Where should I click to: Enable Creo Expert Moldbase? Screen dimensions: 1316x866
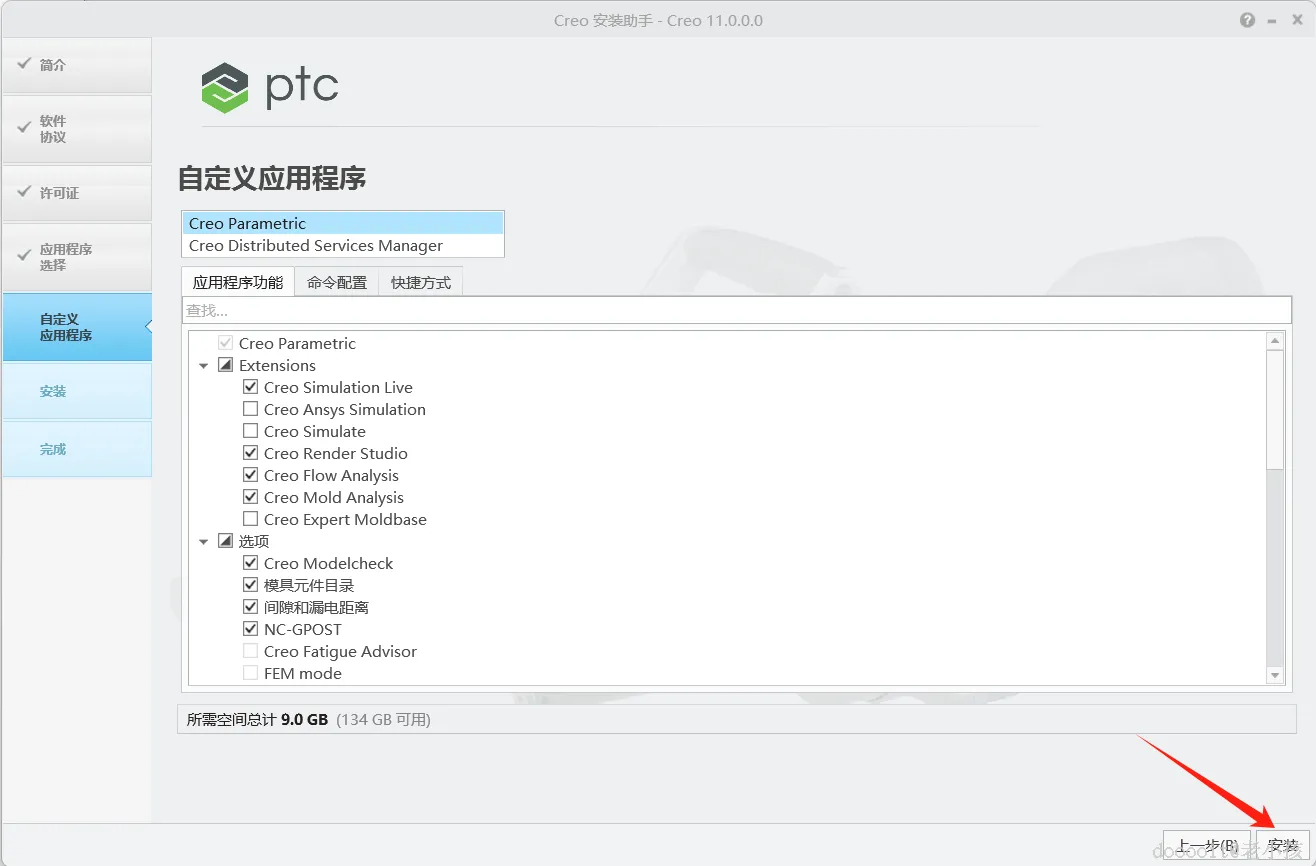[250, 519]
